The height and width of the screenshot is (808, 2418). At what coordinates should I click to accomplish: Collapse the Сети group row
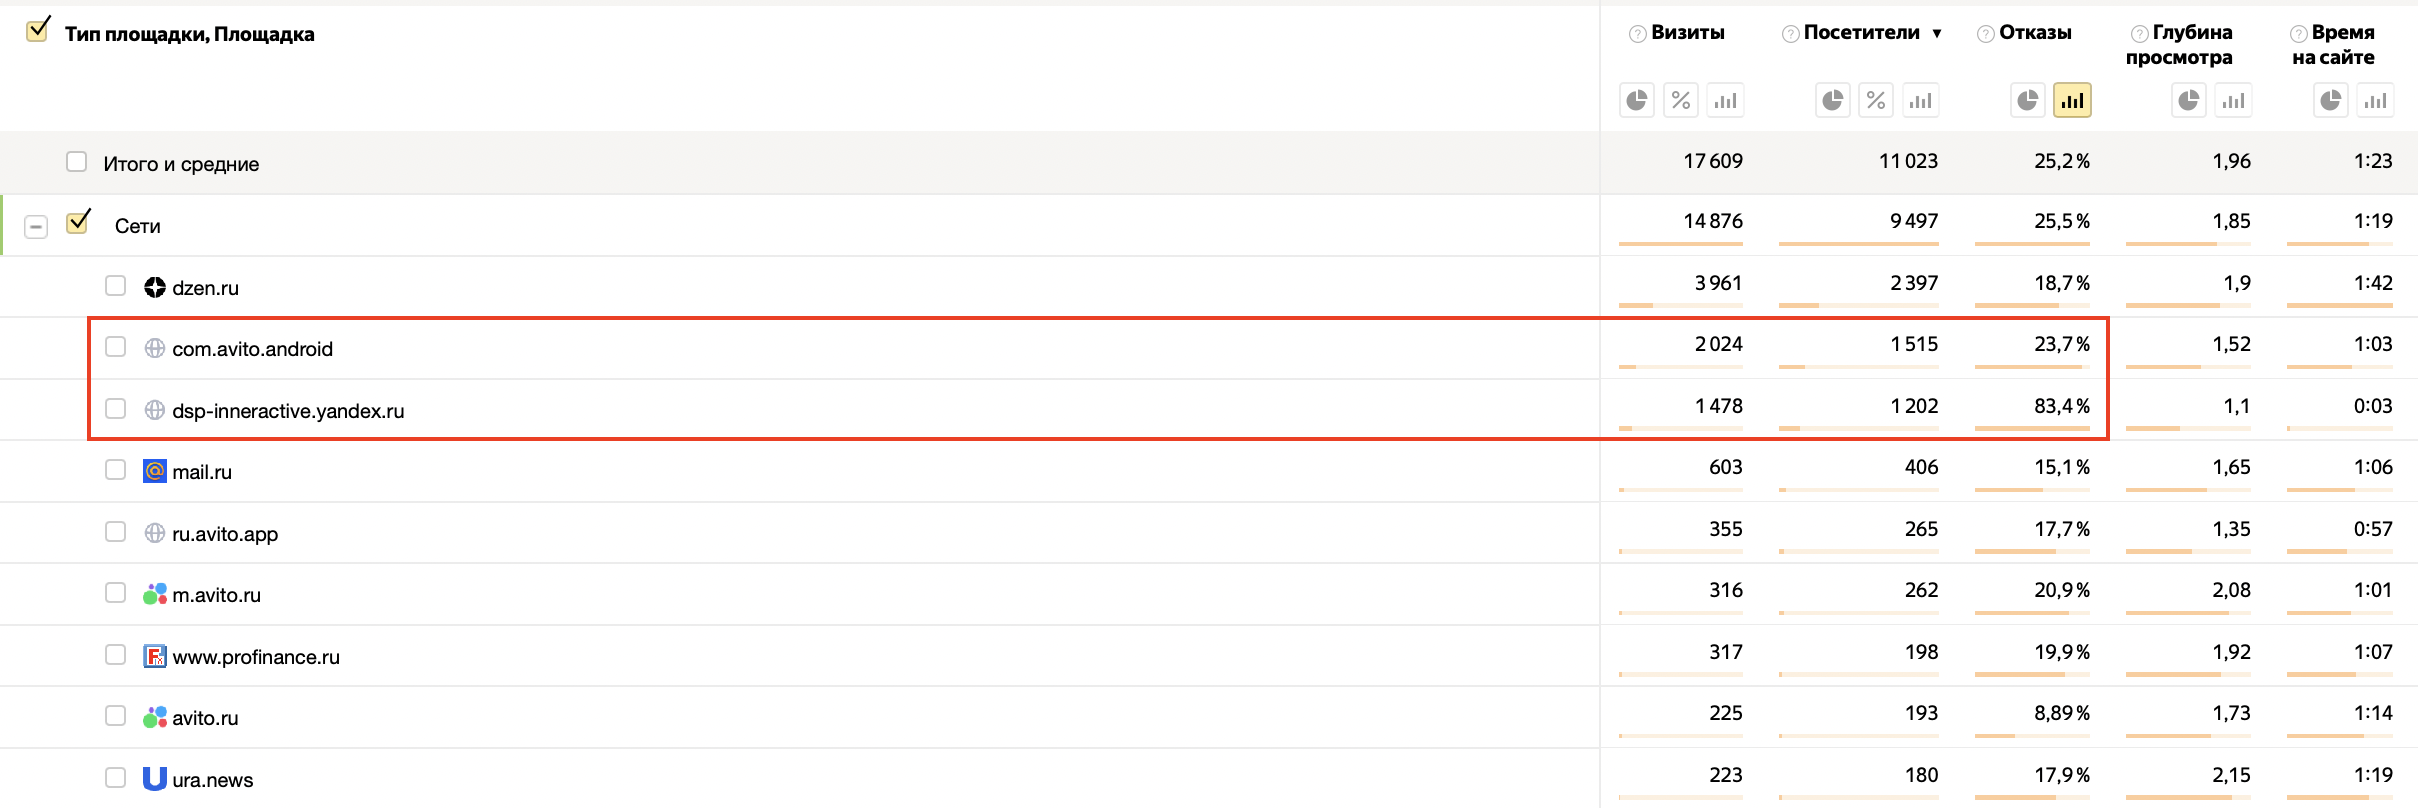(x=36, y=227)
